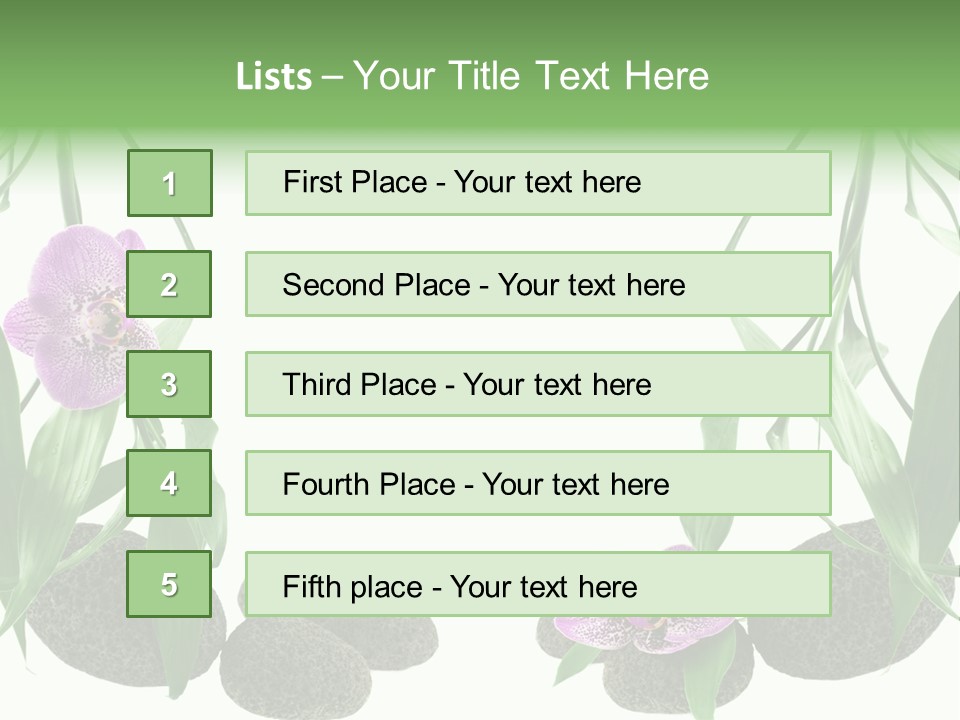Click the "Fifth place" text bar
Screen dimensions: 960x720
(x=538, y=585)
